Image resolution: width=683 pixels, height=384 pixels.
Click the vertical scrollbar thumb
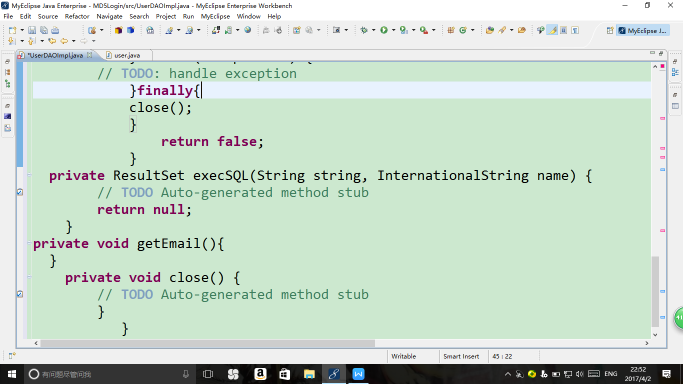point(655,291)
